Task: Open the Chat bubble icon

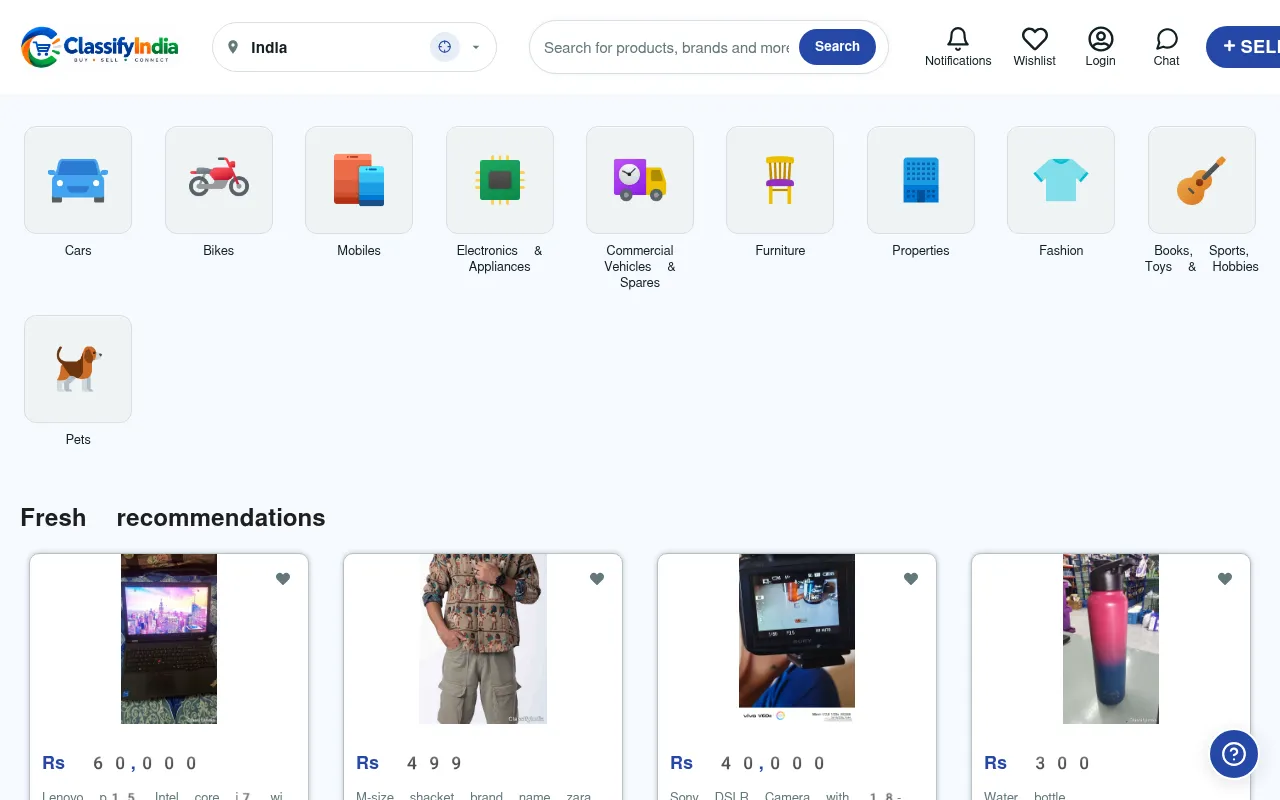Action: coord(1167,39)
